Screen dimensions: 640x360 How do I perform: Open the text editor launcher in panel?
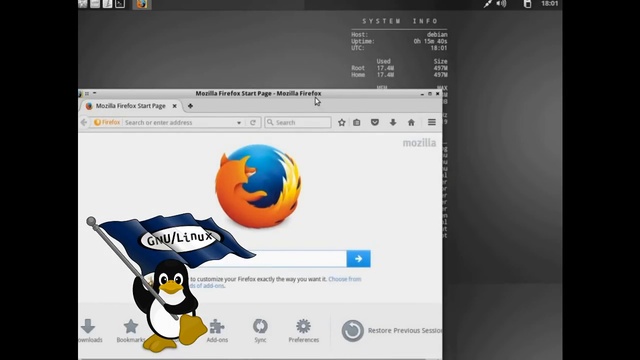click(x=107, y=4)
